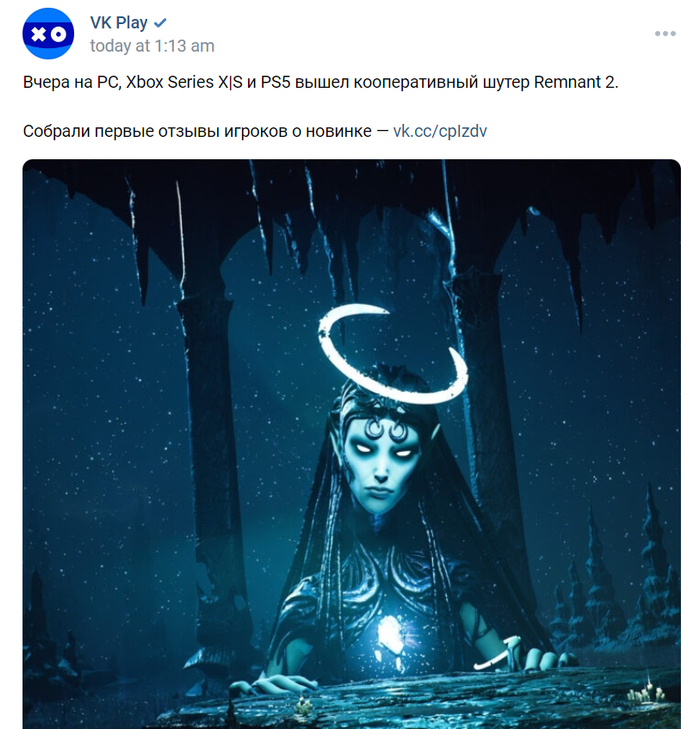The width and height of the screenshot is (700, 729).
Task: Click the character's left hand on stone
Action: 277,683
